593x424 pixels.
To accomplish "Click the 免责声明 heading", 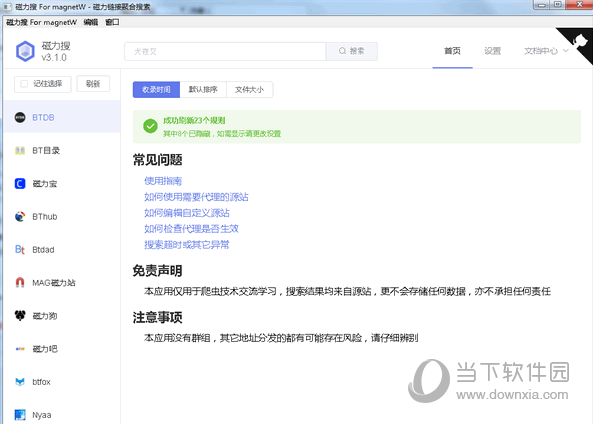I will point(157,270).
